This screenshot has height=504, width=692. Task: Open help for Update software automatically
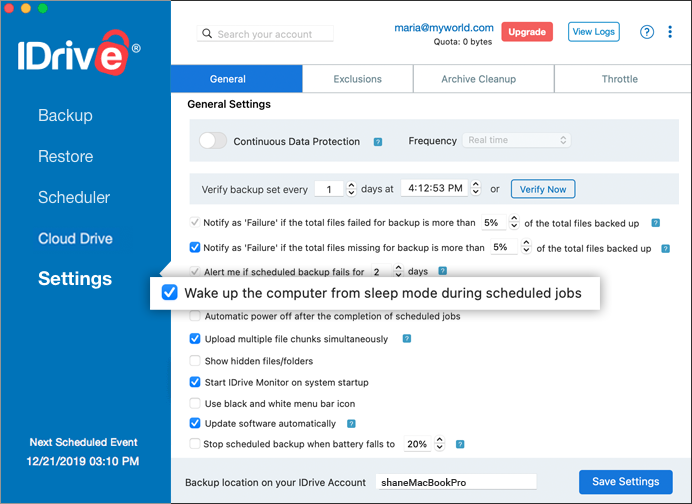pos(351,424)
